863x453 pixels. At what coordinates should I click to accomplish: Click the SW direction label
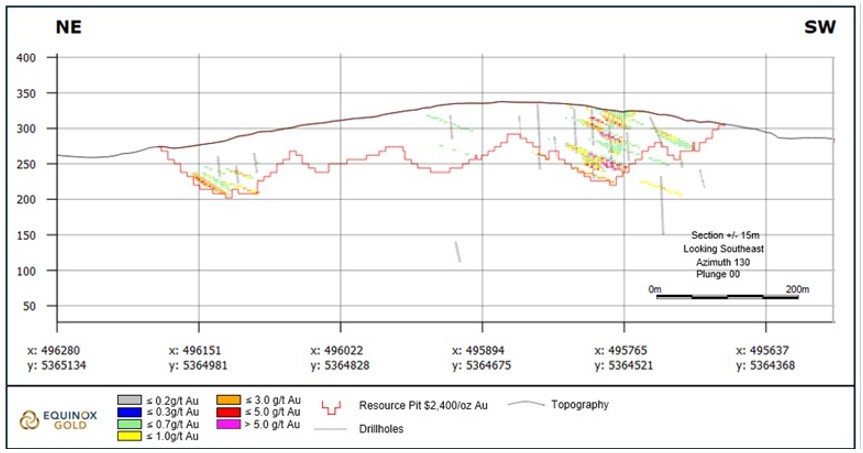point(820,28)
